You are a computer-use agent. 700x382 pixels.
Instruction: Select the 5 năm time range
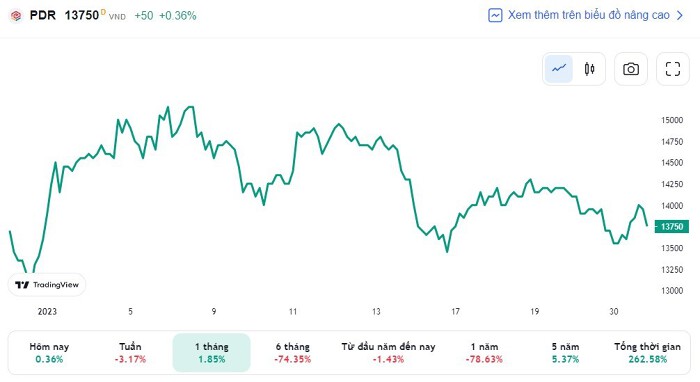coord(565,353)
